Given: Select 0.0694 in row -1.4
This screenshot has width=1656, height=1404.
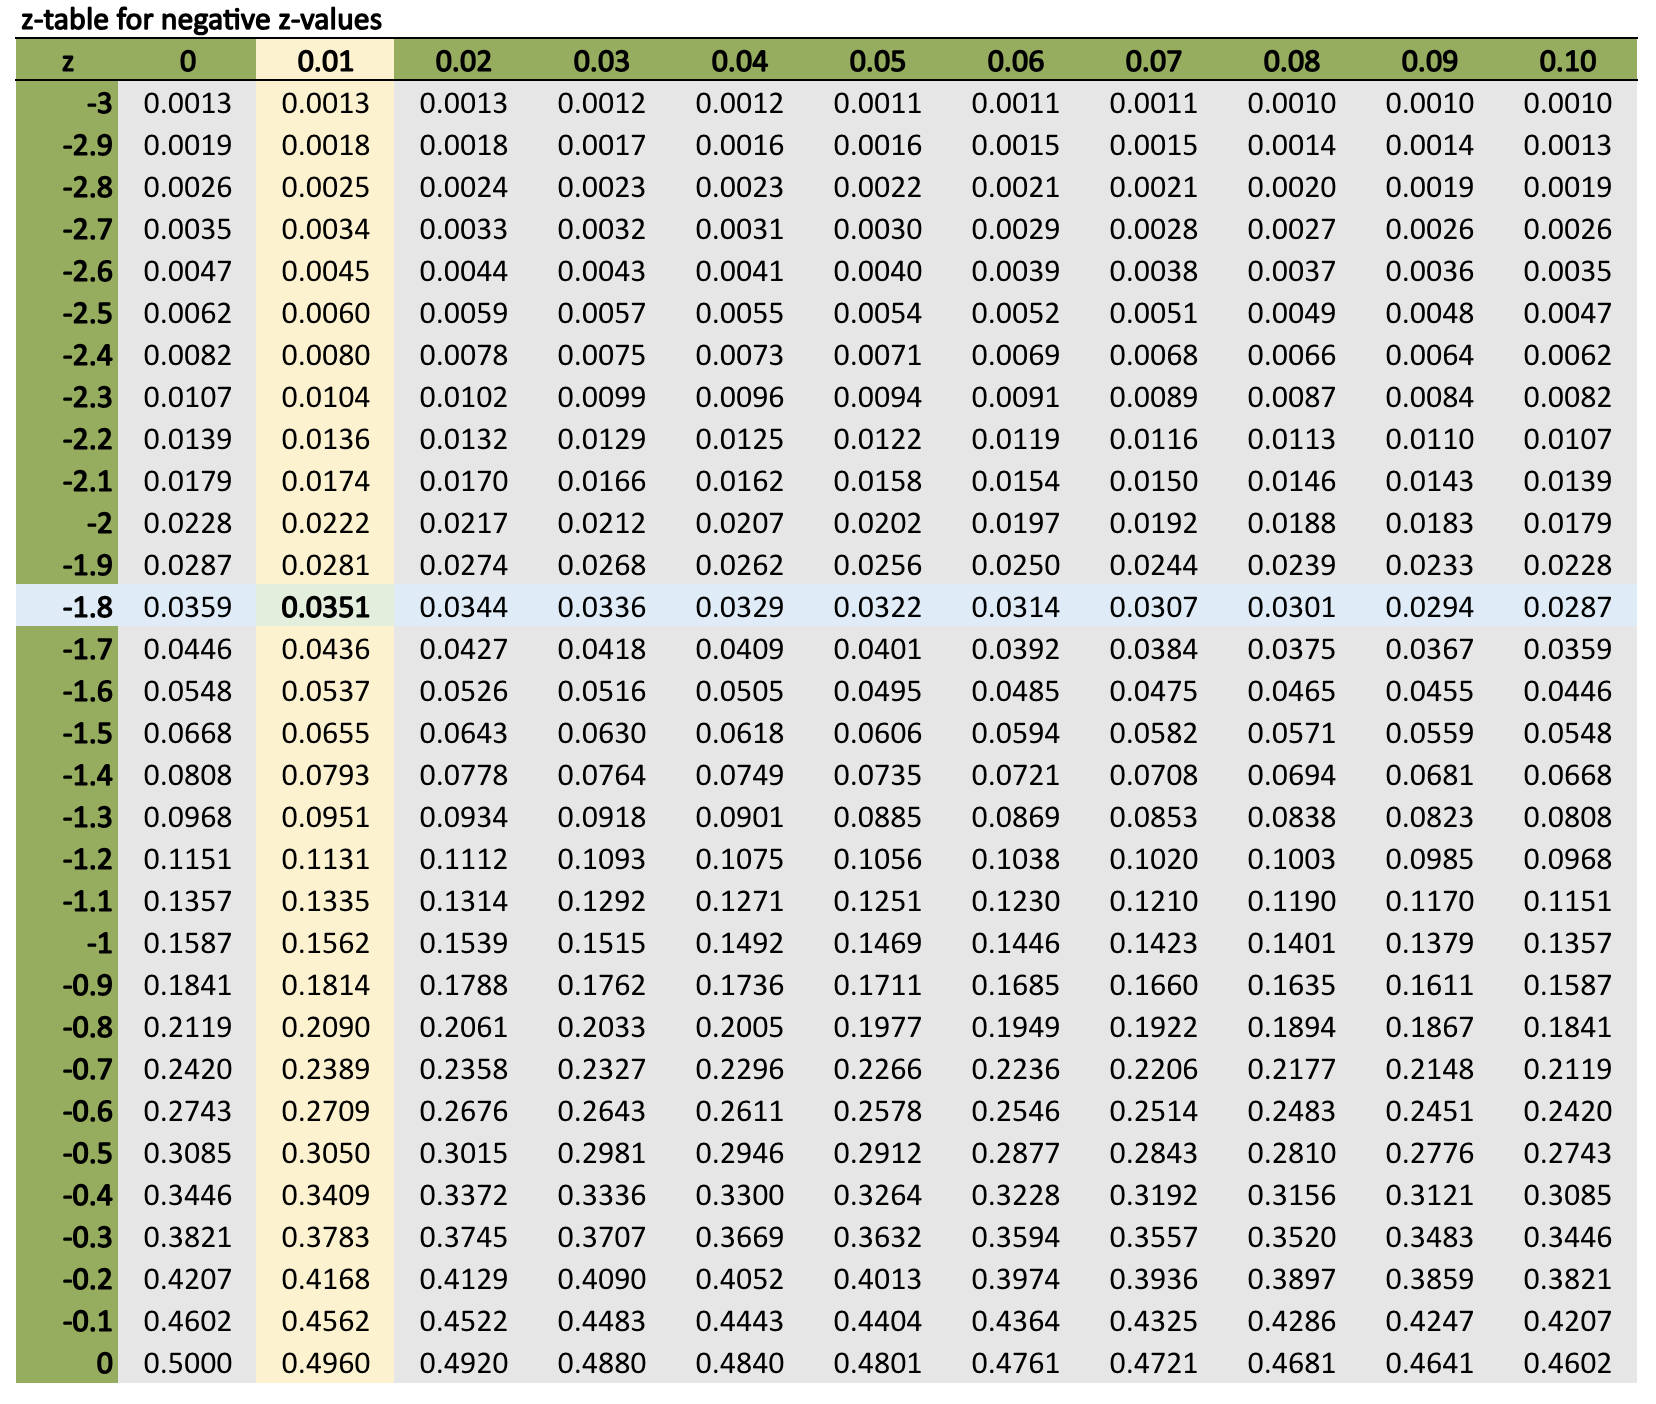Looking at the screenshot, I should pyautogui.click(x=1291, y=775).
